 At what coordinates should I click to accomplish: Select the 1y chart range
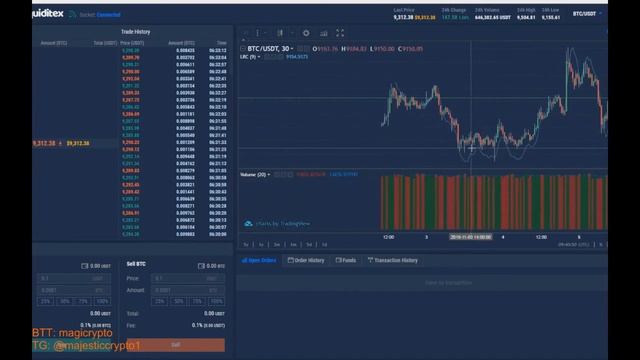261,245
